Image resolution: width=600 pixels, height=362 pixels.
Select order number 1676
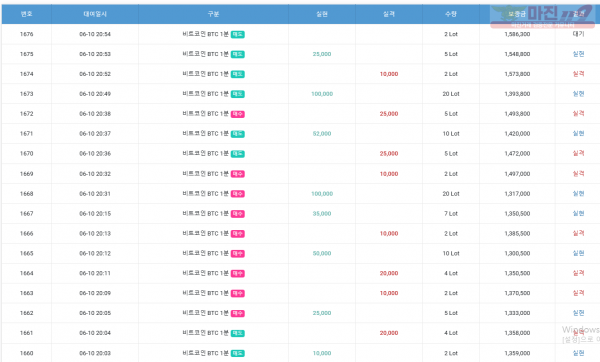pyautogui.click(x=26, y=34)
